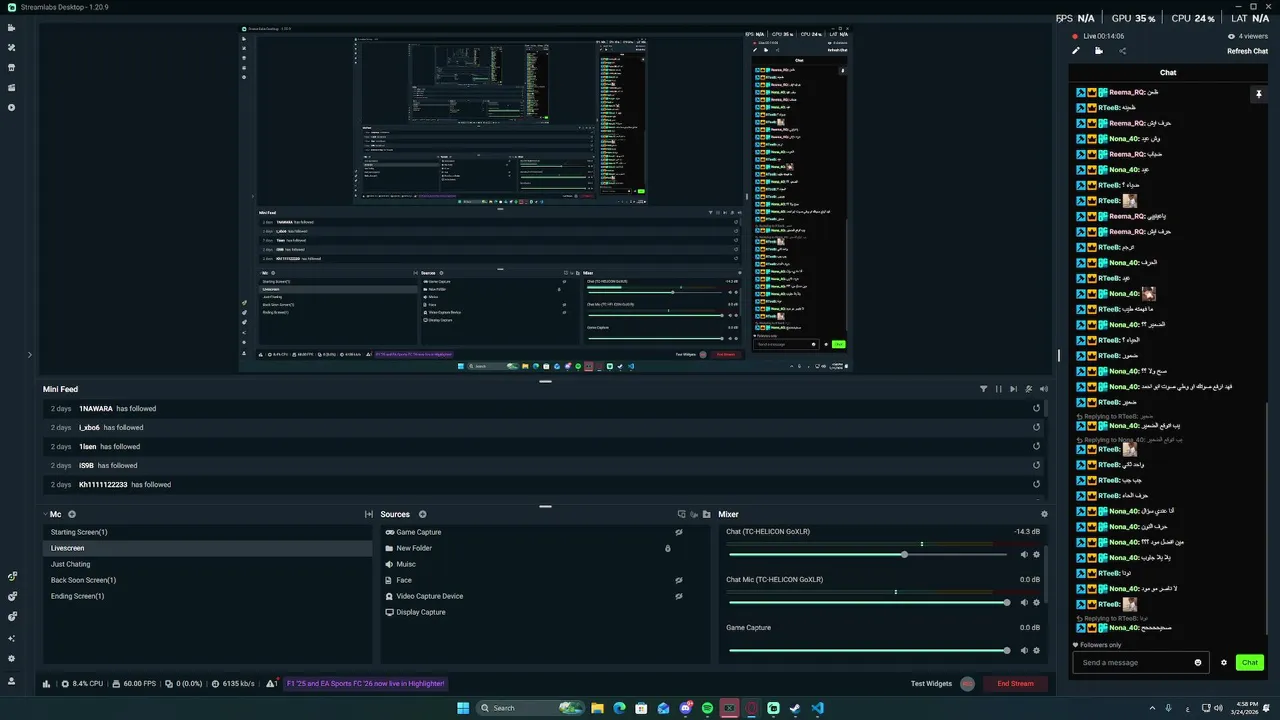
Task: Open the App Store icon in sidebar
Action: 12,67
